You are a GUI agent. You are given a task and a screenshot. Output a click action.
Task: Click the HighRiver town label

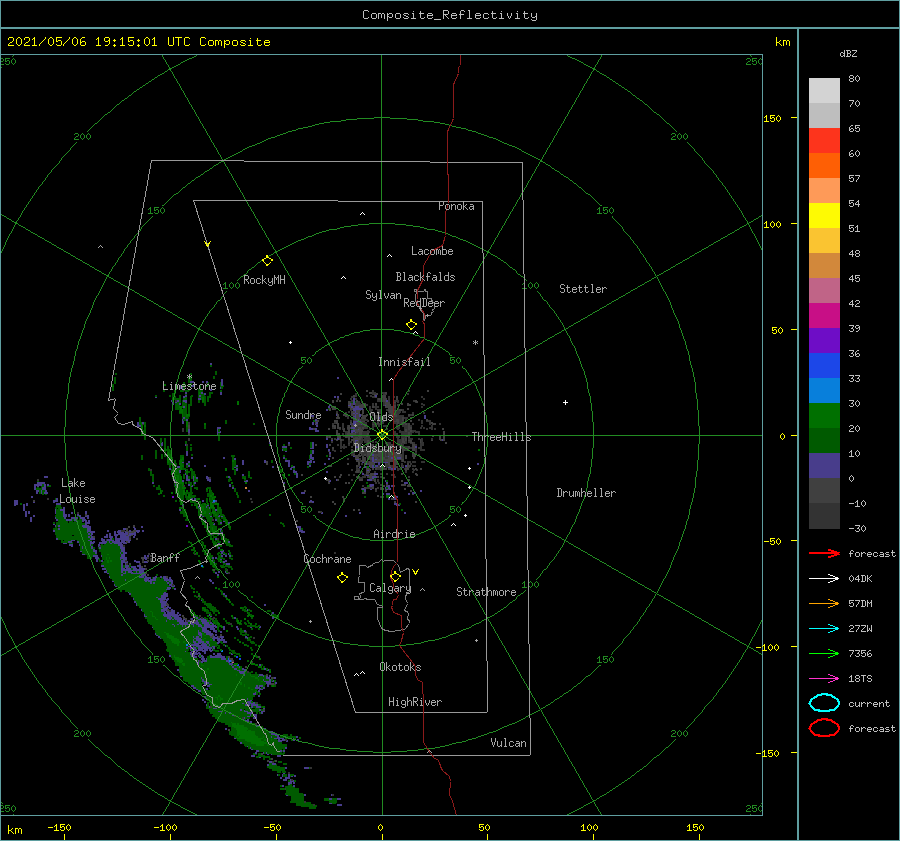[415, 702]
